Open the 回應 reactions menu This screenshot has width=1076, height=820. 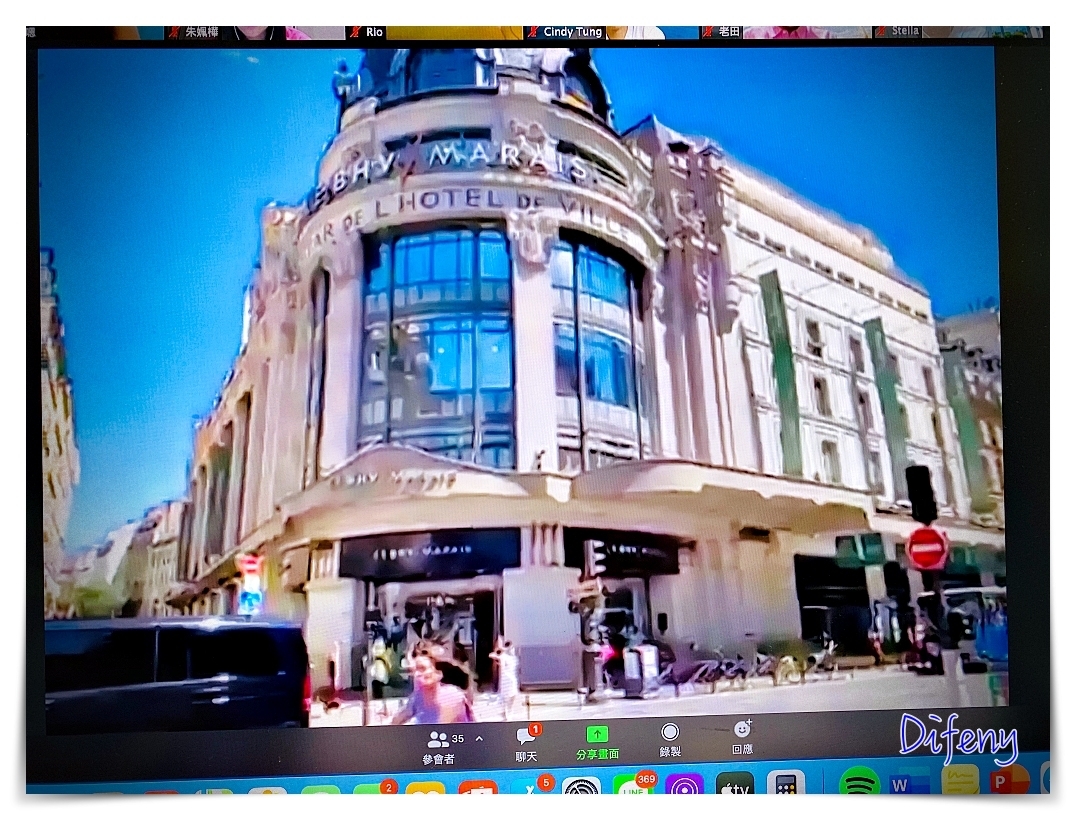click(x=742, y=737)
